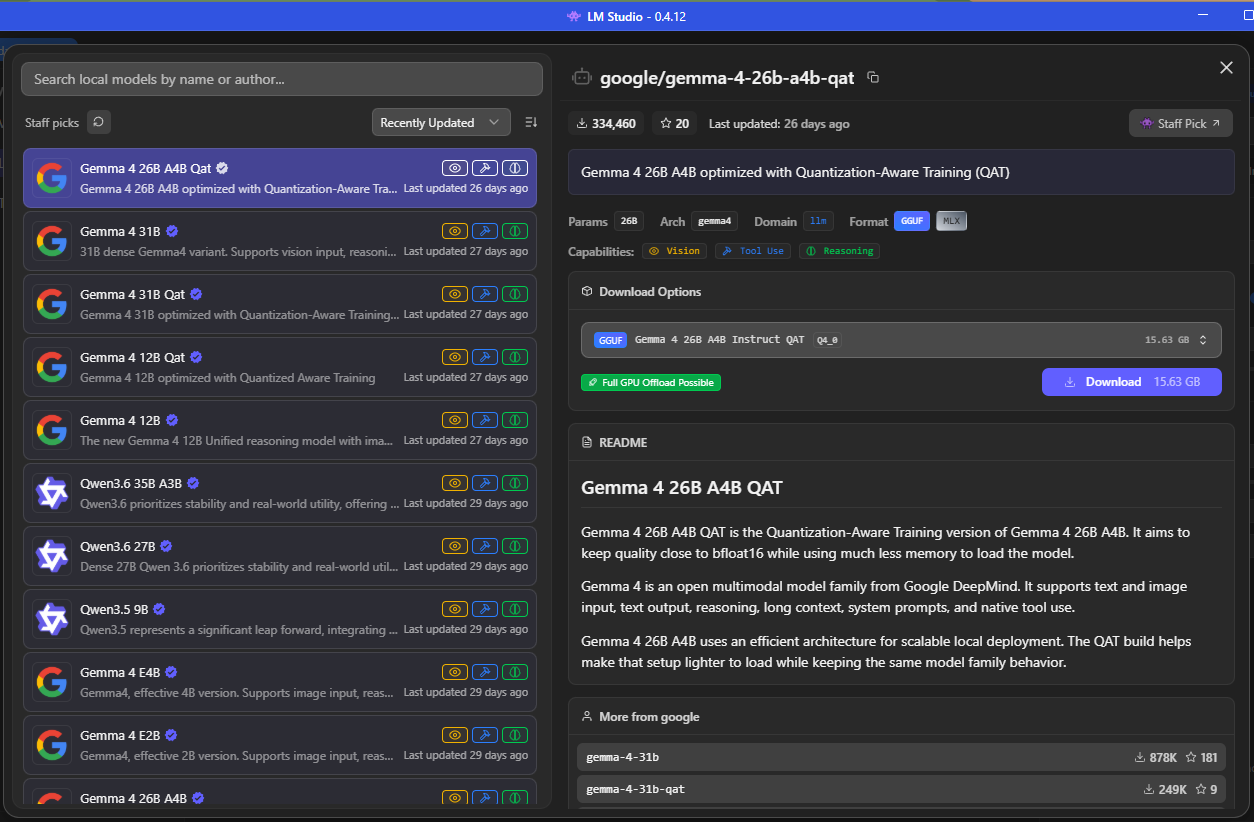
Task: Click the reasoning icon on Gemma 4 26B A4B Qat row
Action: pyautogui.click(x=515, y=168)
